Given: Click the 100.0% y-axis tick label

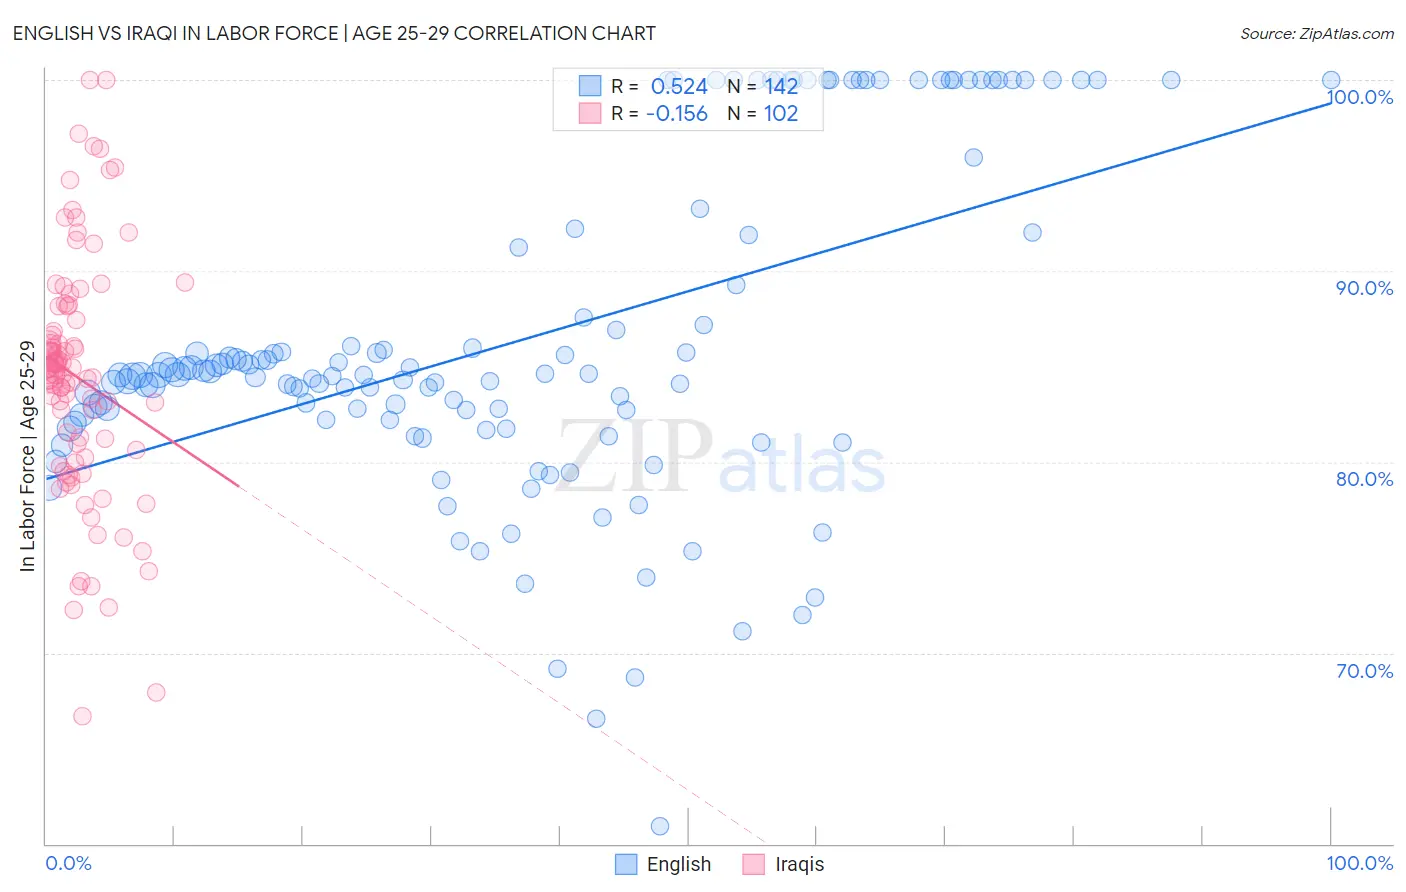Looking at the screenshot, I should (1360, 97).
